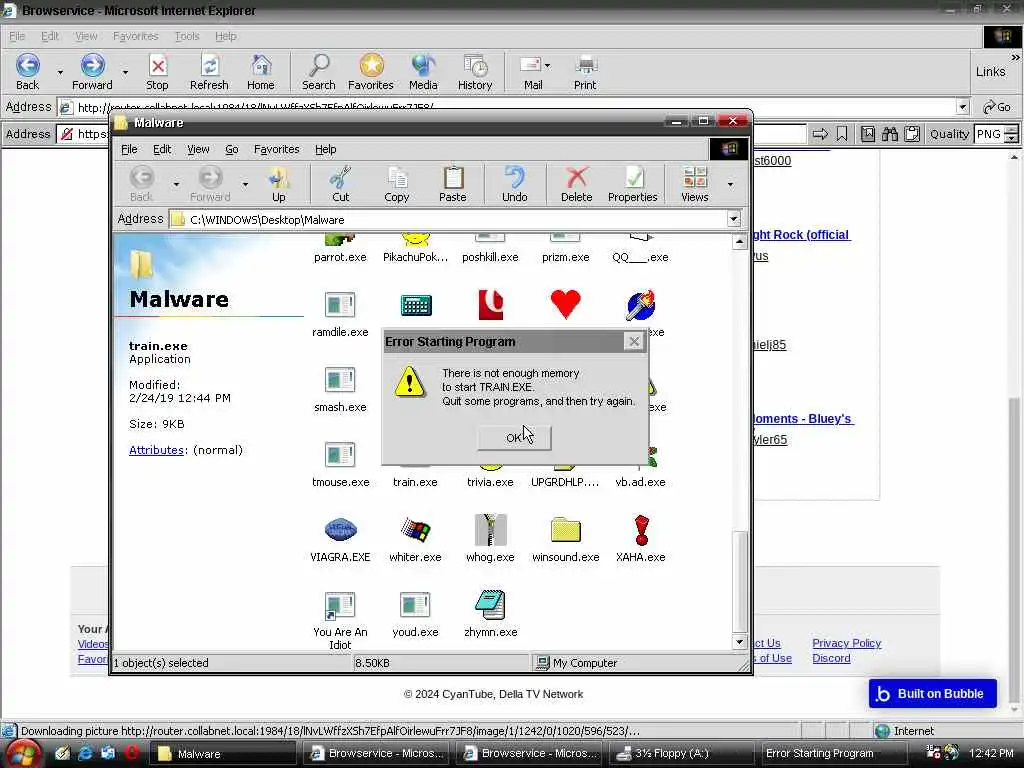Click the Built on Bubble badge
This screenshot has width=1024, height=768.
tap(933, 694)
